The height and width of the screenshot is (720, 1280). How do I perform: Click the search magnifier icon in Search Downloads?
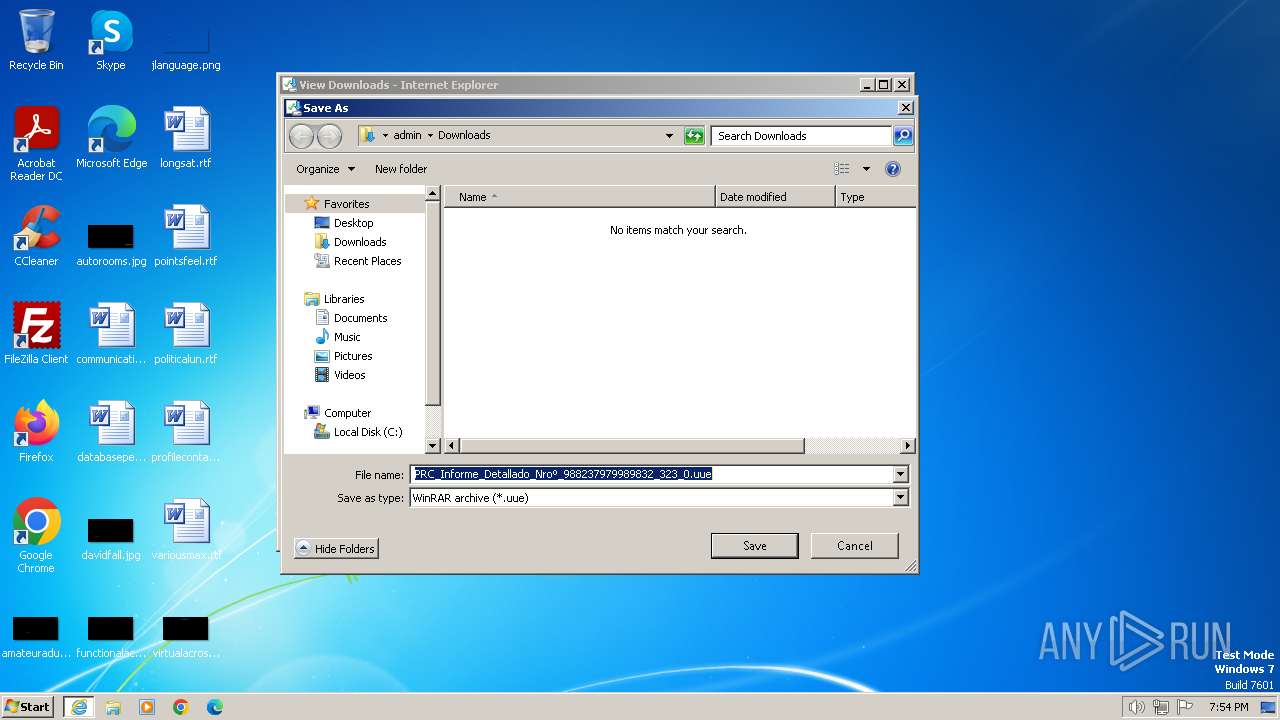point(902,136)
